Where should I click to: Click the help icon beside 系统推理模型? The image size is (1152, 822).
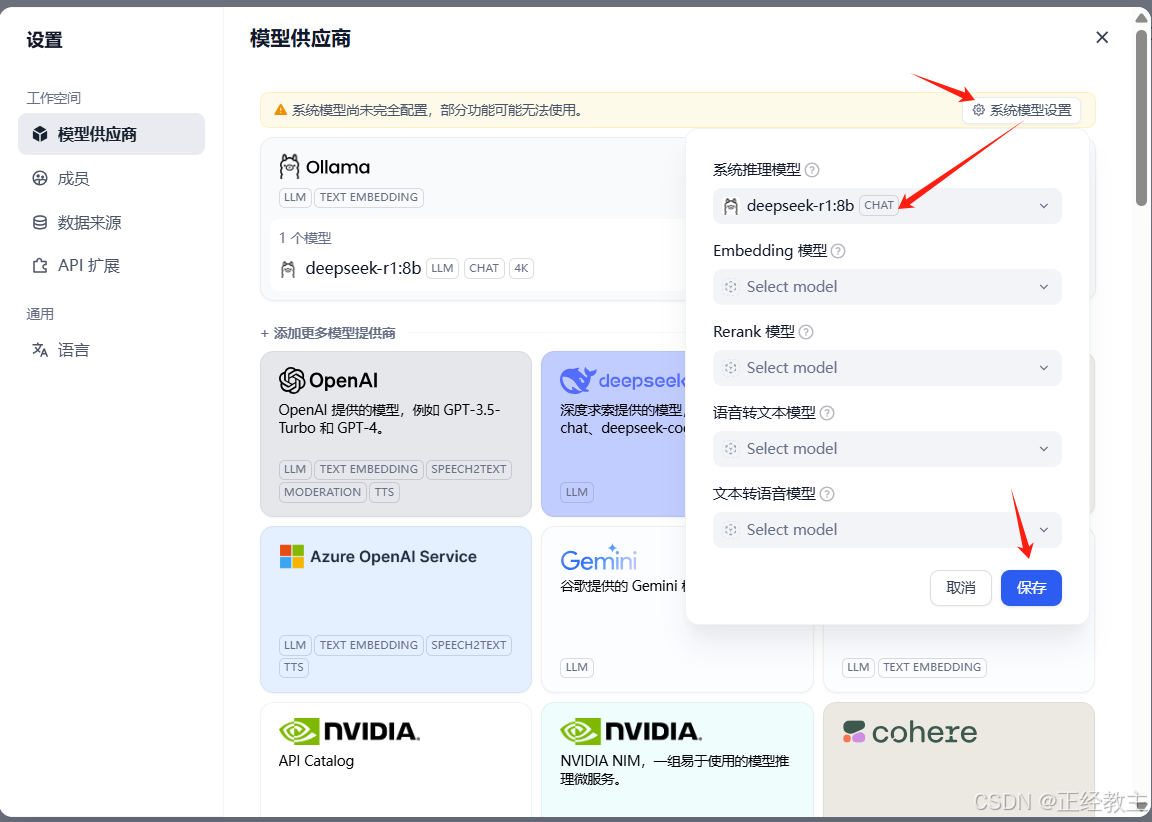[812, 170]
